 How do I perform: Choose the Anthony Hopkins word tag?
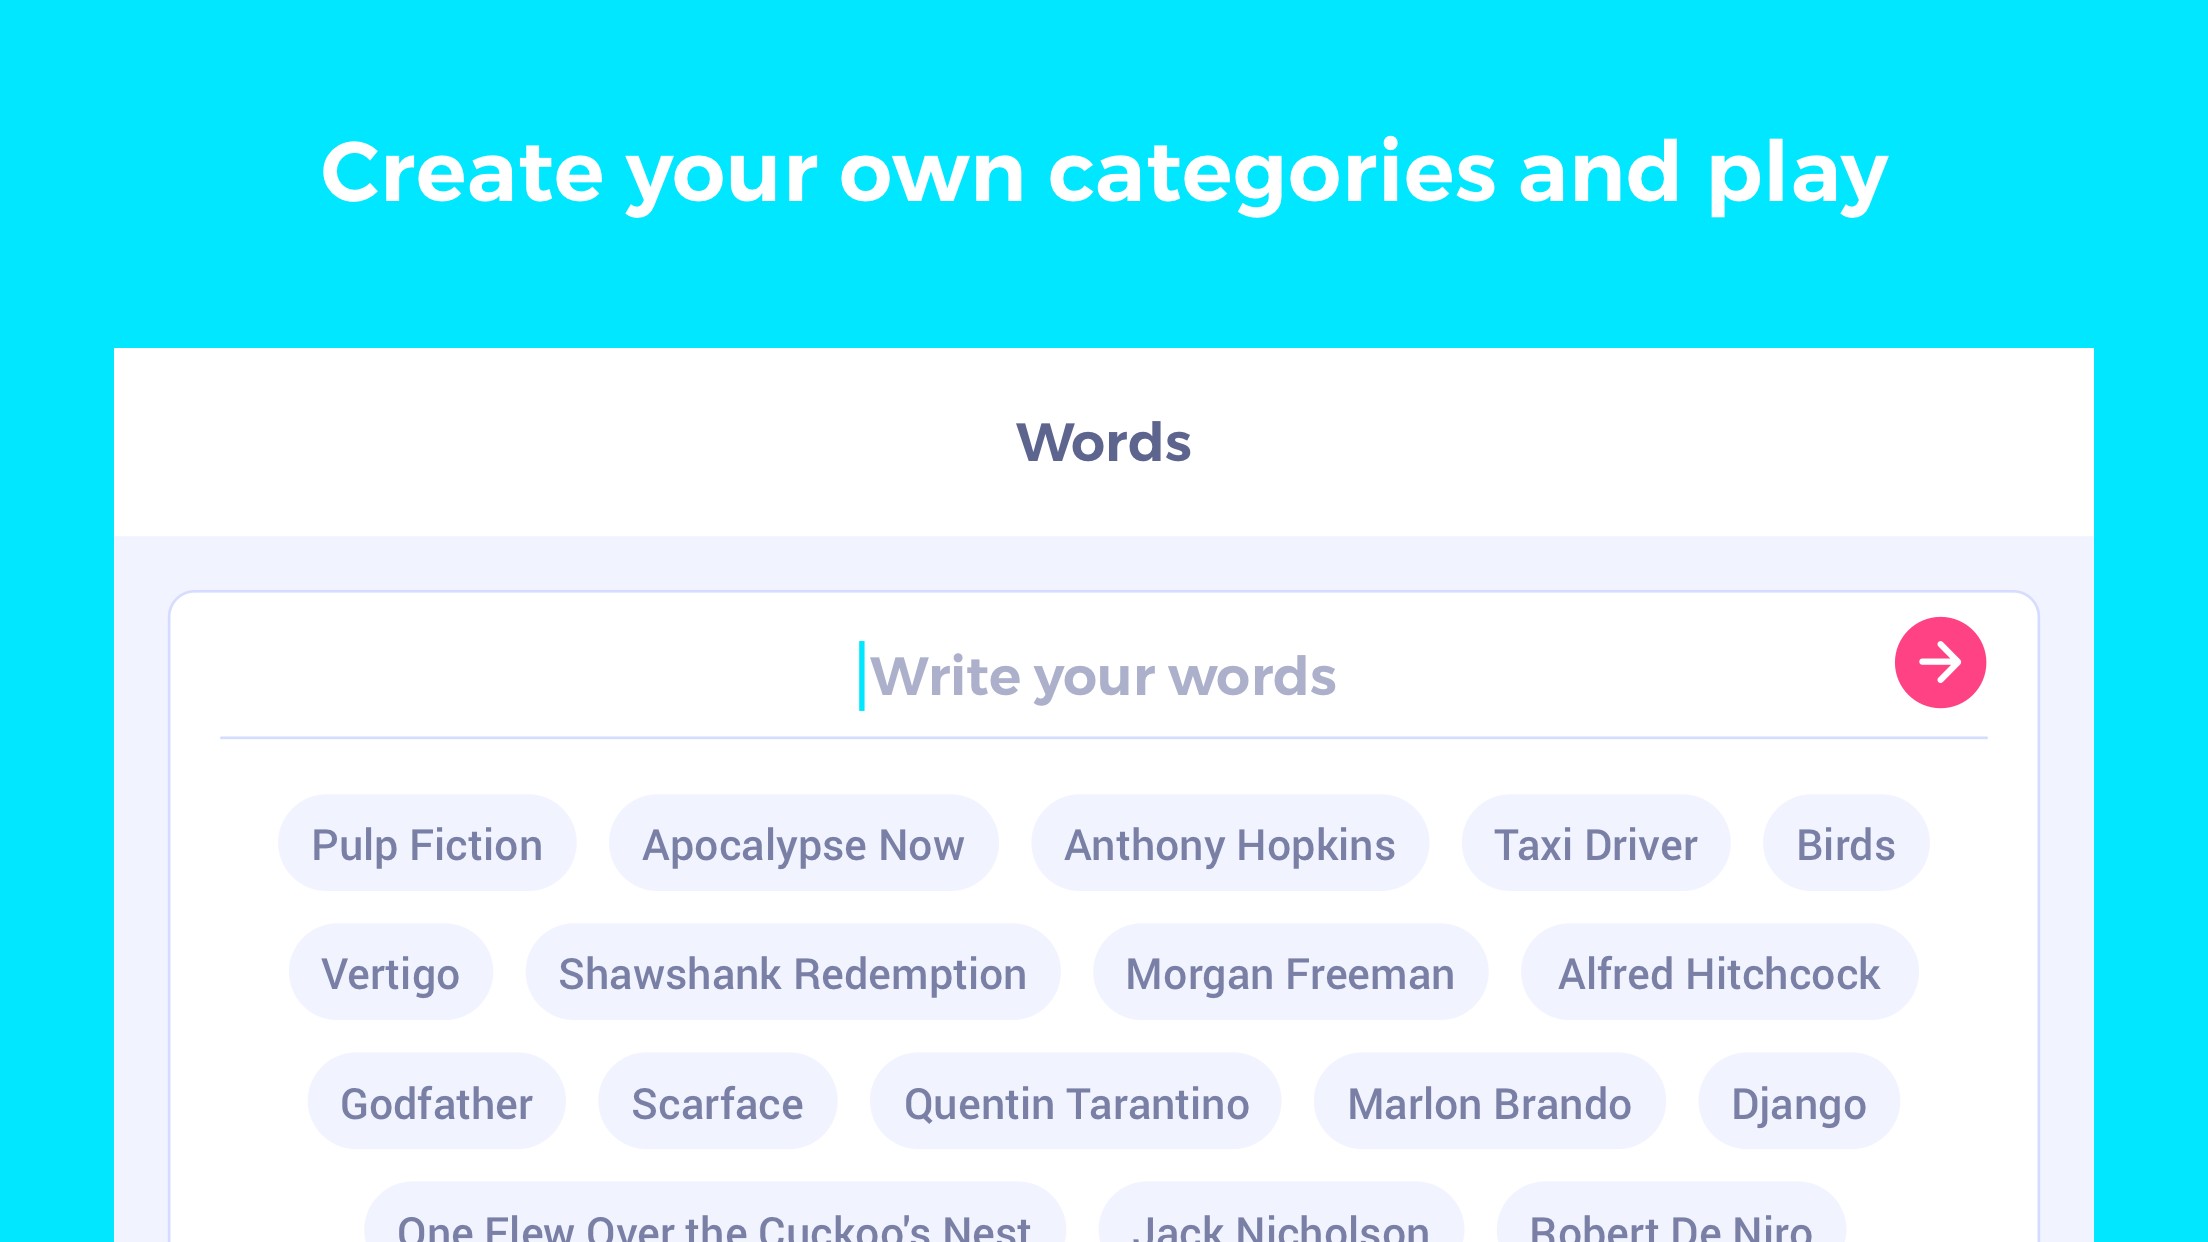tap(1229, 844)
